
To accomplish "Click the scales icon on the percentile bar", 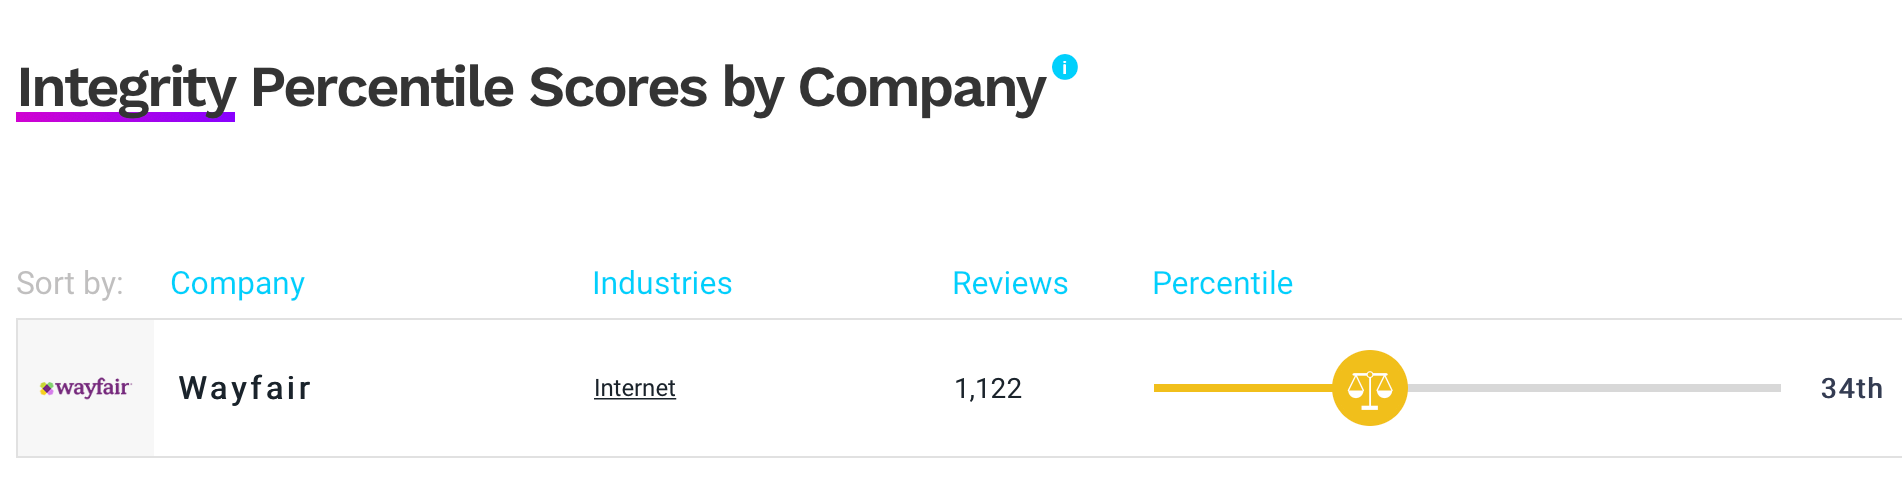I will coord(1370,388).
